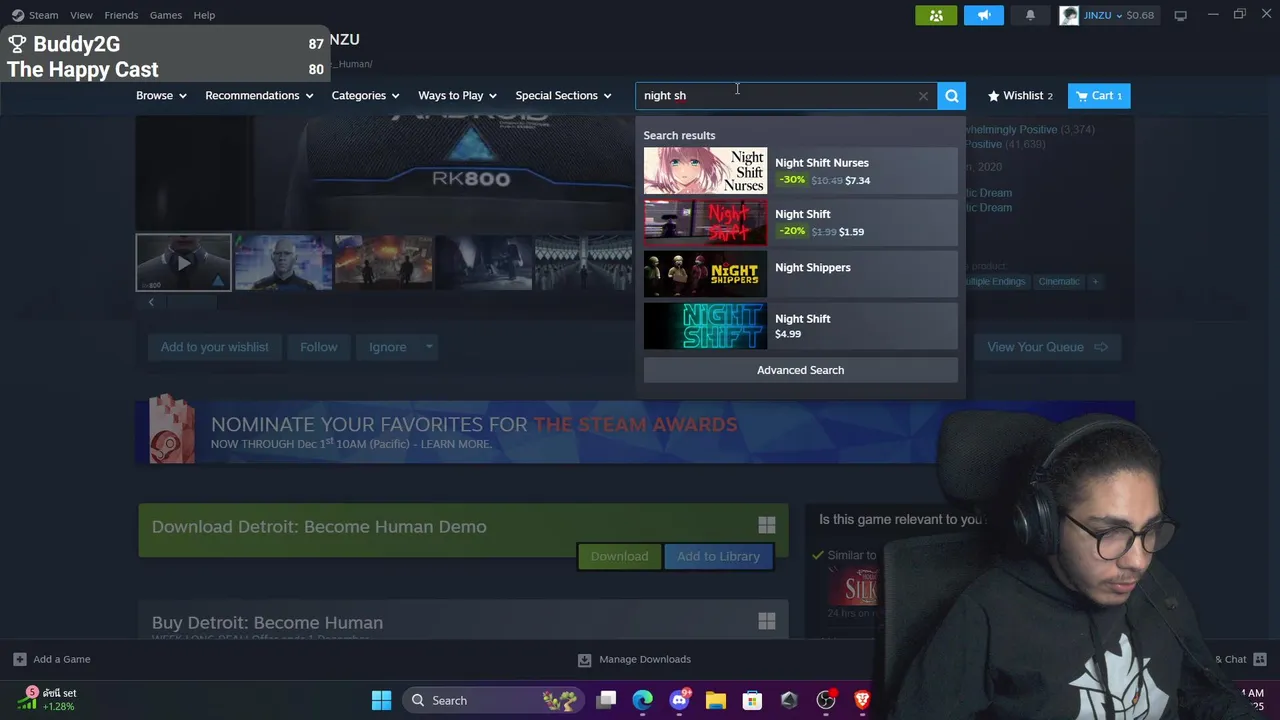Select the $1.59 Night Shift result
The image size is (1280, 720).
click(800, 222)
